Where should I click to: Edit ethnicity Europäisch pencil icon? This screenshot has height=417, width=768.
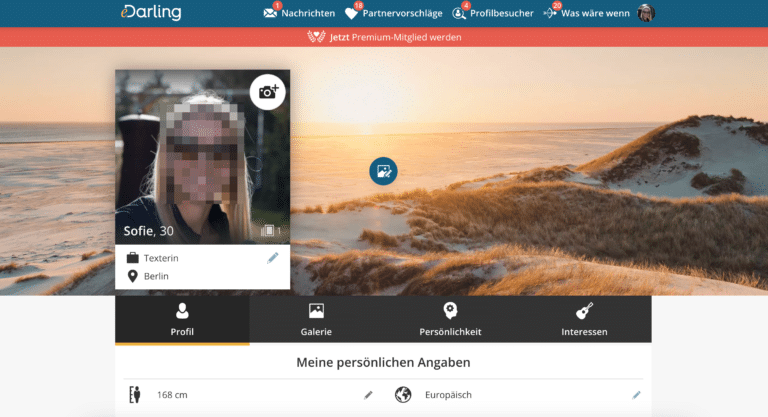pyautogui.click(x=636, y=395)
